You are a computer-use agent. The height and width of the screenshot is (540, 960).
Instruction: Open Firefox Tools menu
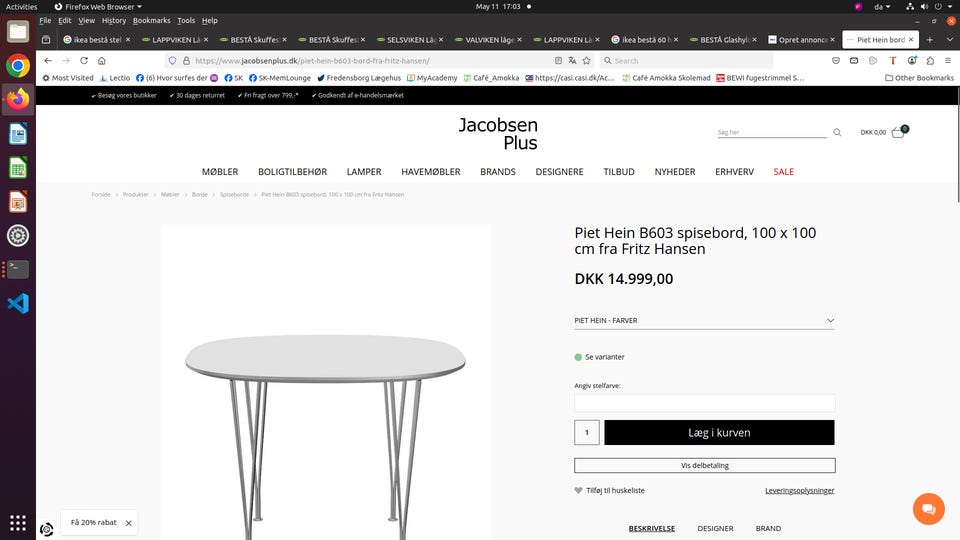click(x=186, y=20)
